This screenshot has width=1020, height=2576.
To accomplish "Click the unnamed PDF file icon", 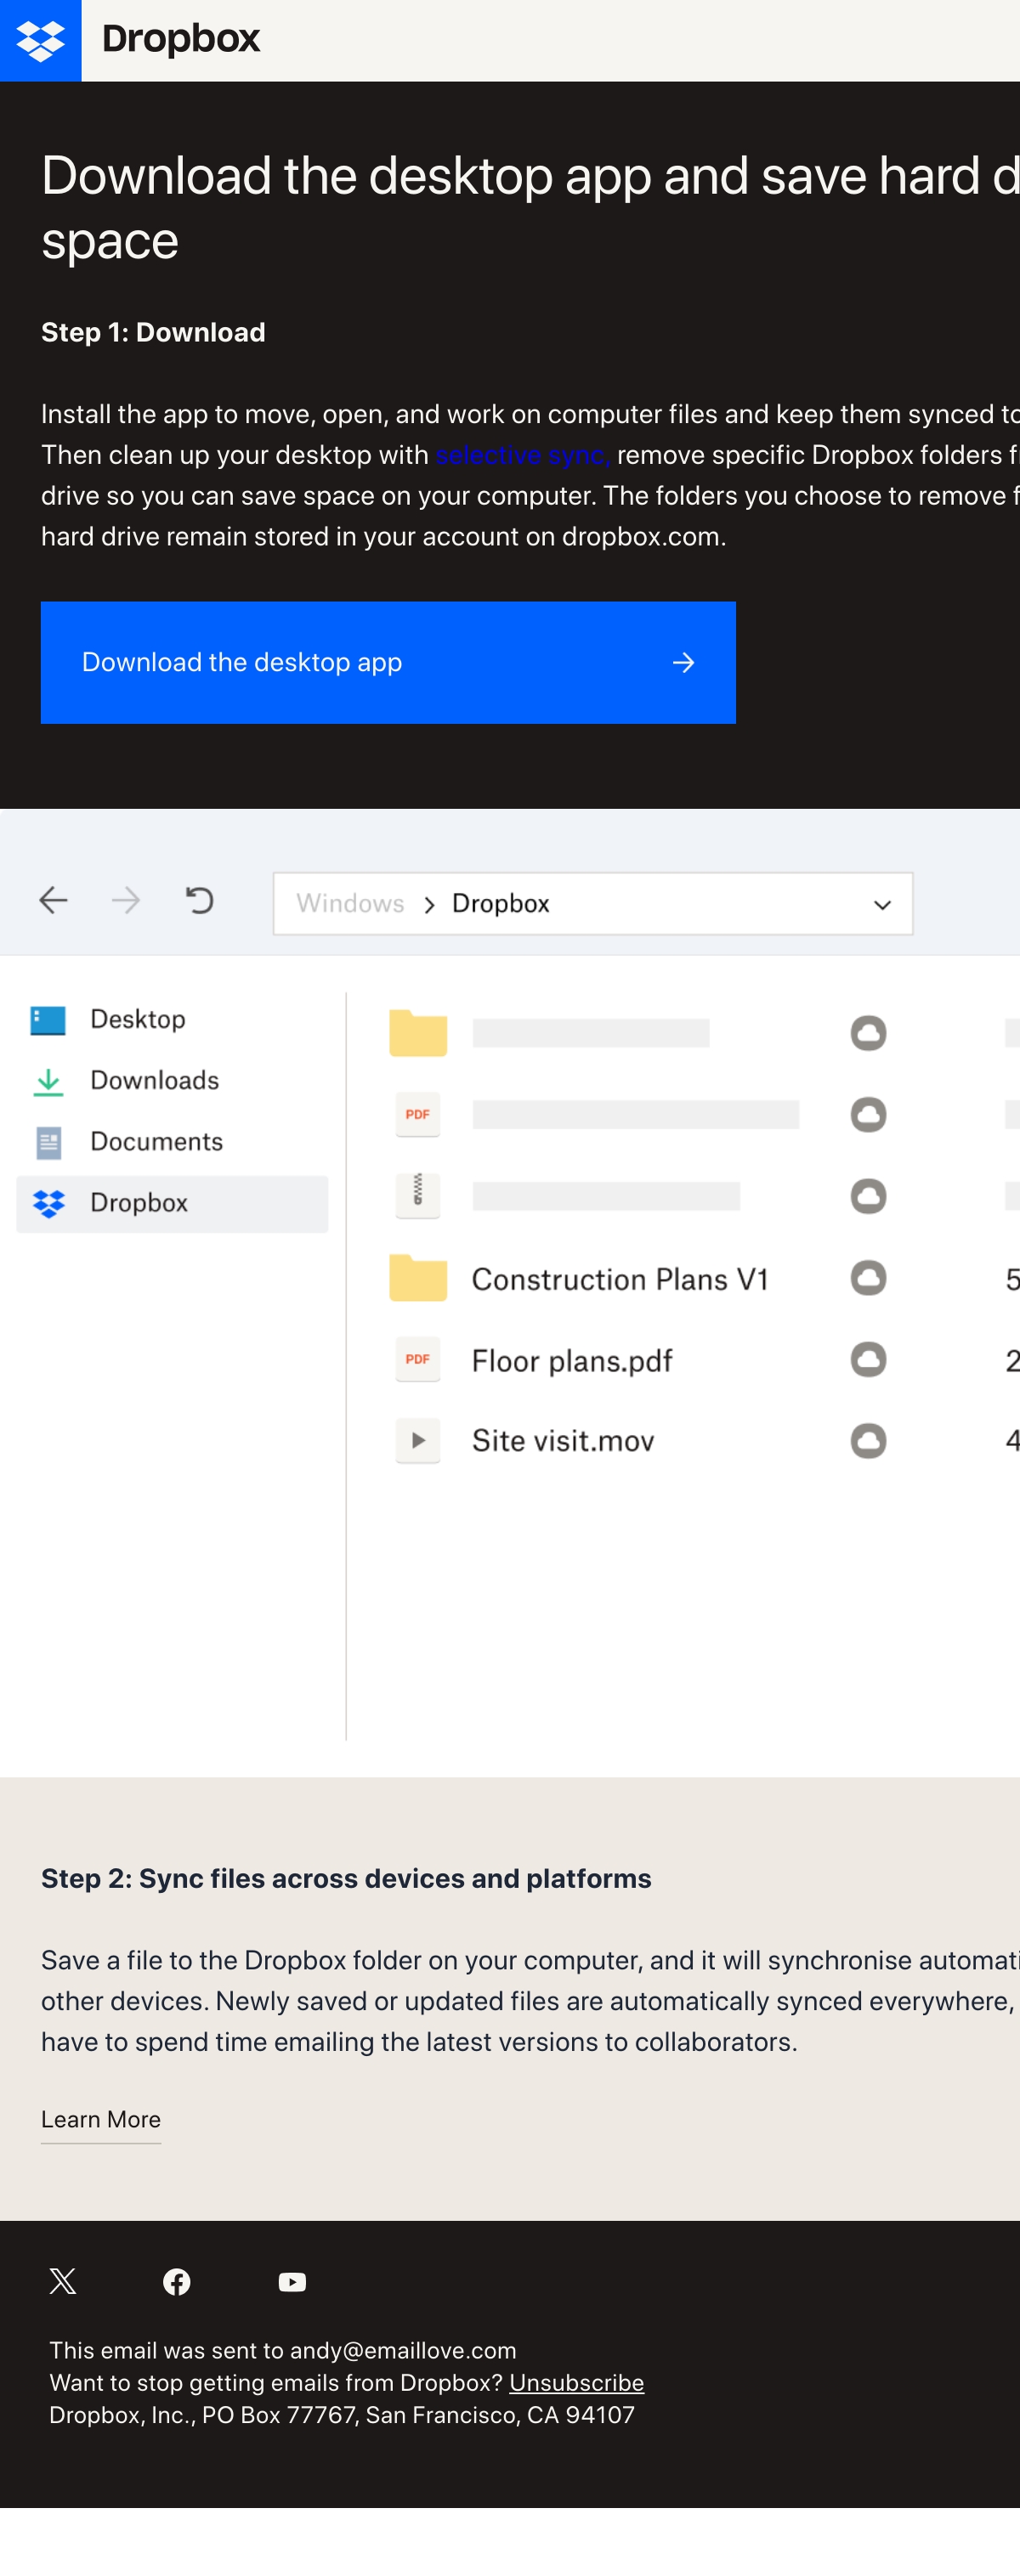I will click(x=418, y=1114).
